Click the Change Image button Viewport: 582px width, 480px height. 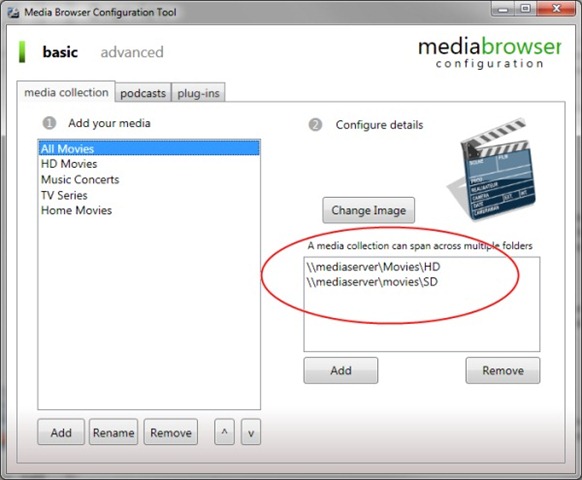coord(369,210)
